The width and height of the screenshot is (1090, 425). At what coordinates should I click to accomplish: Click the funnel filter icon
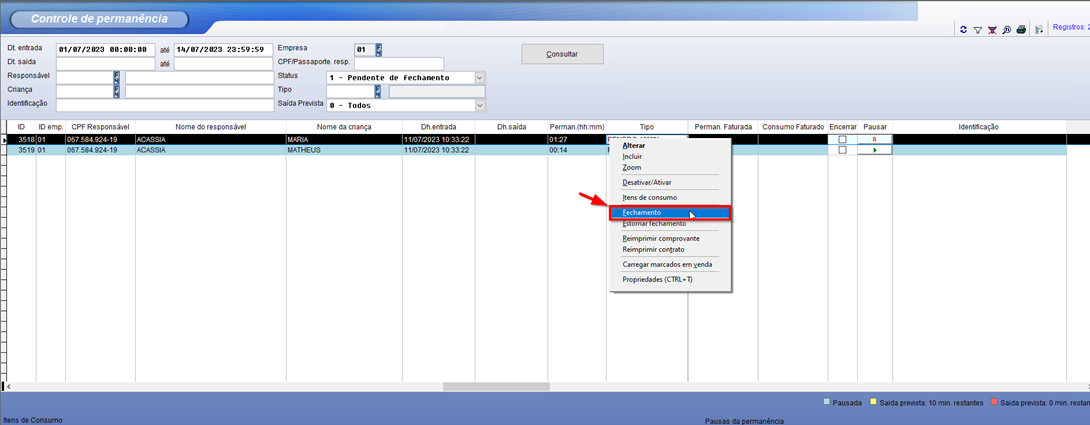pyautogui.click(x=977, y=30)
